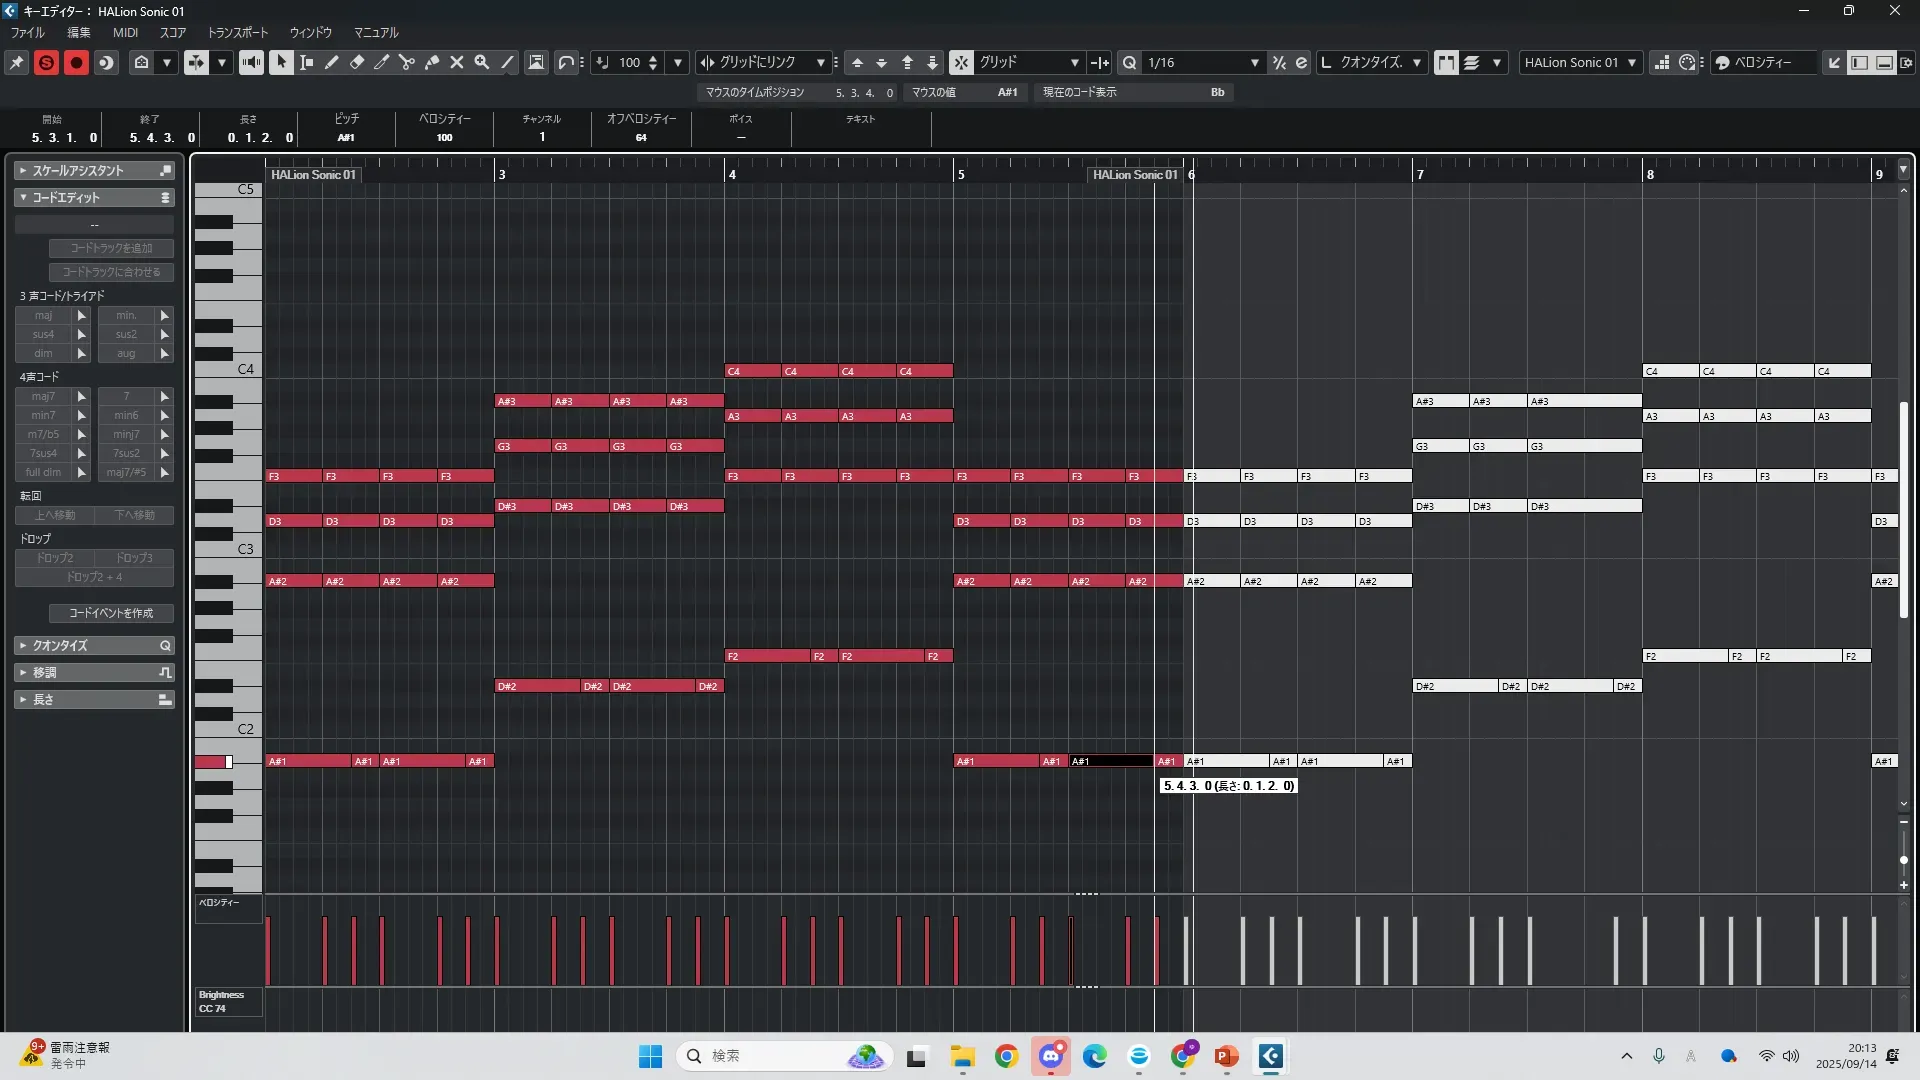Screen dimensions: 1920x1080
Task: Select the Zoom magnifier tool
Action: [x=482, y=62]
